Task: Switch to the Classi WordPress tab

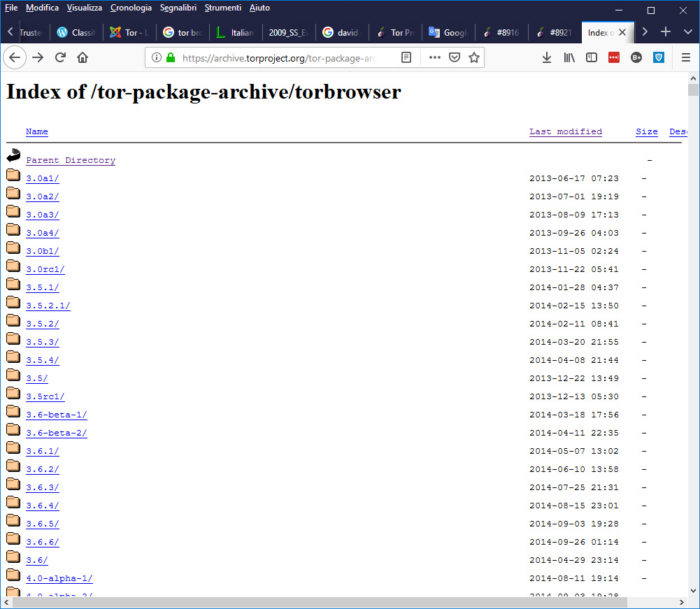Action: [x=76, y=33]
